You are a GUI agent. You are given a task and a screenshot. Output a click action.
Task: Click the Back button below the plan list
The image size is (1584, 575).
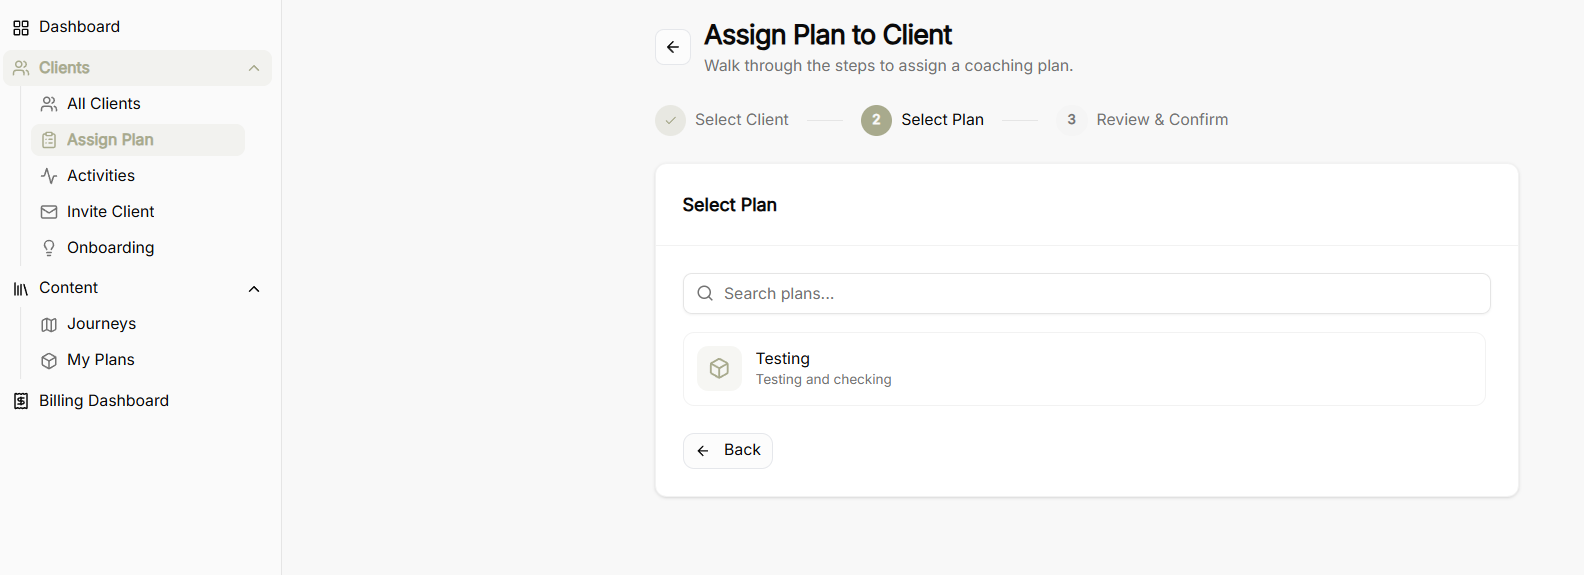point(728,451)
